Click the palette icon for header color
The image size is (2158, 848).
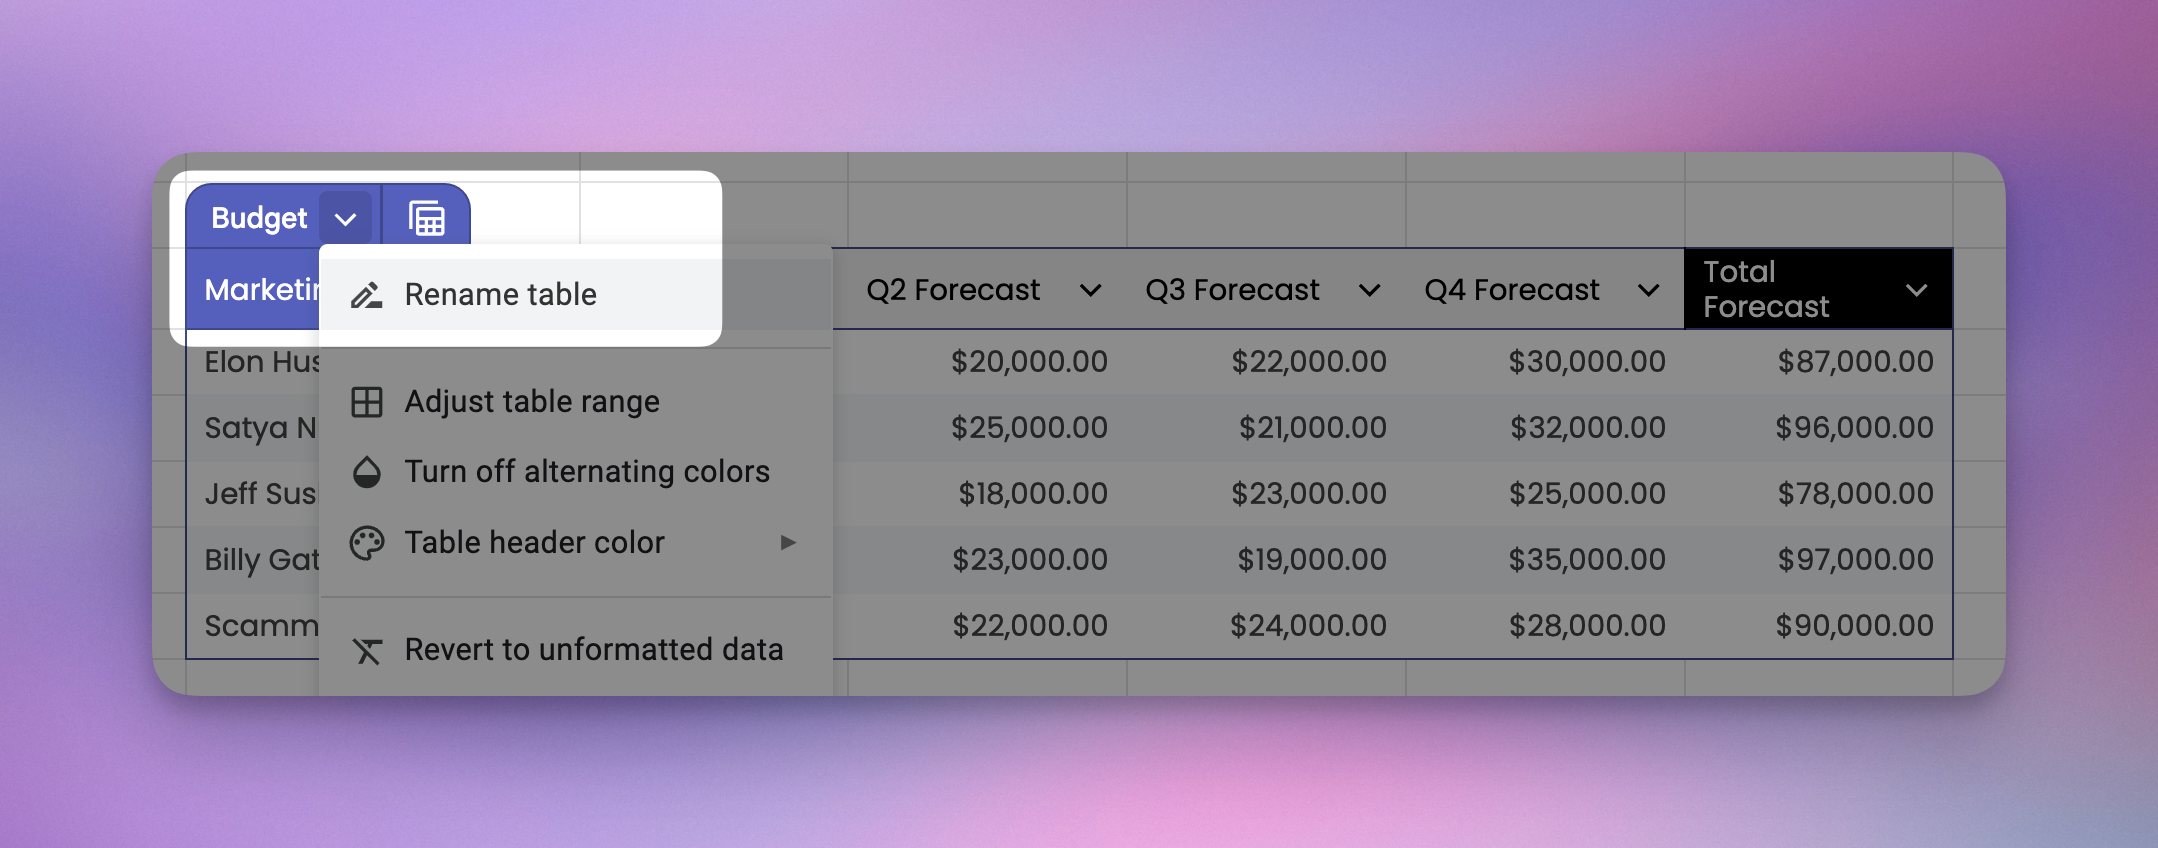[366, 543]
